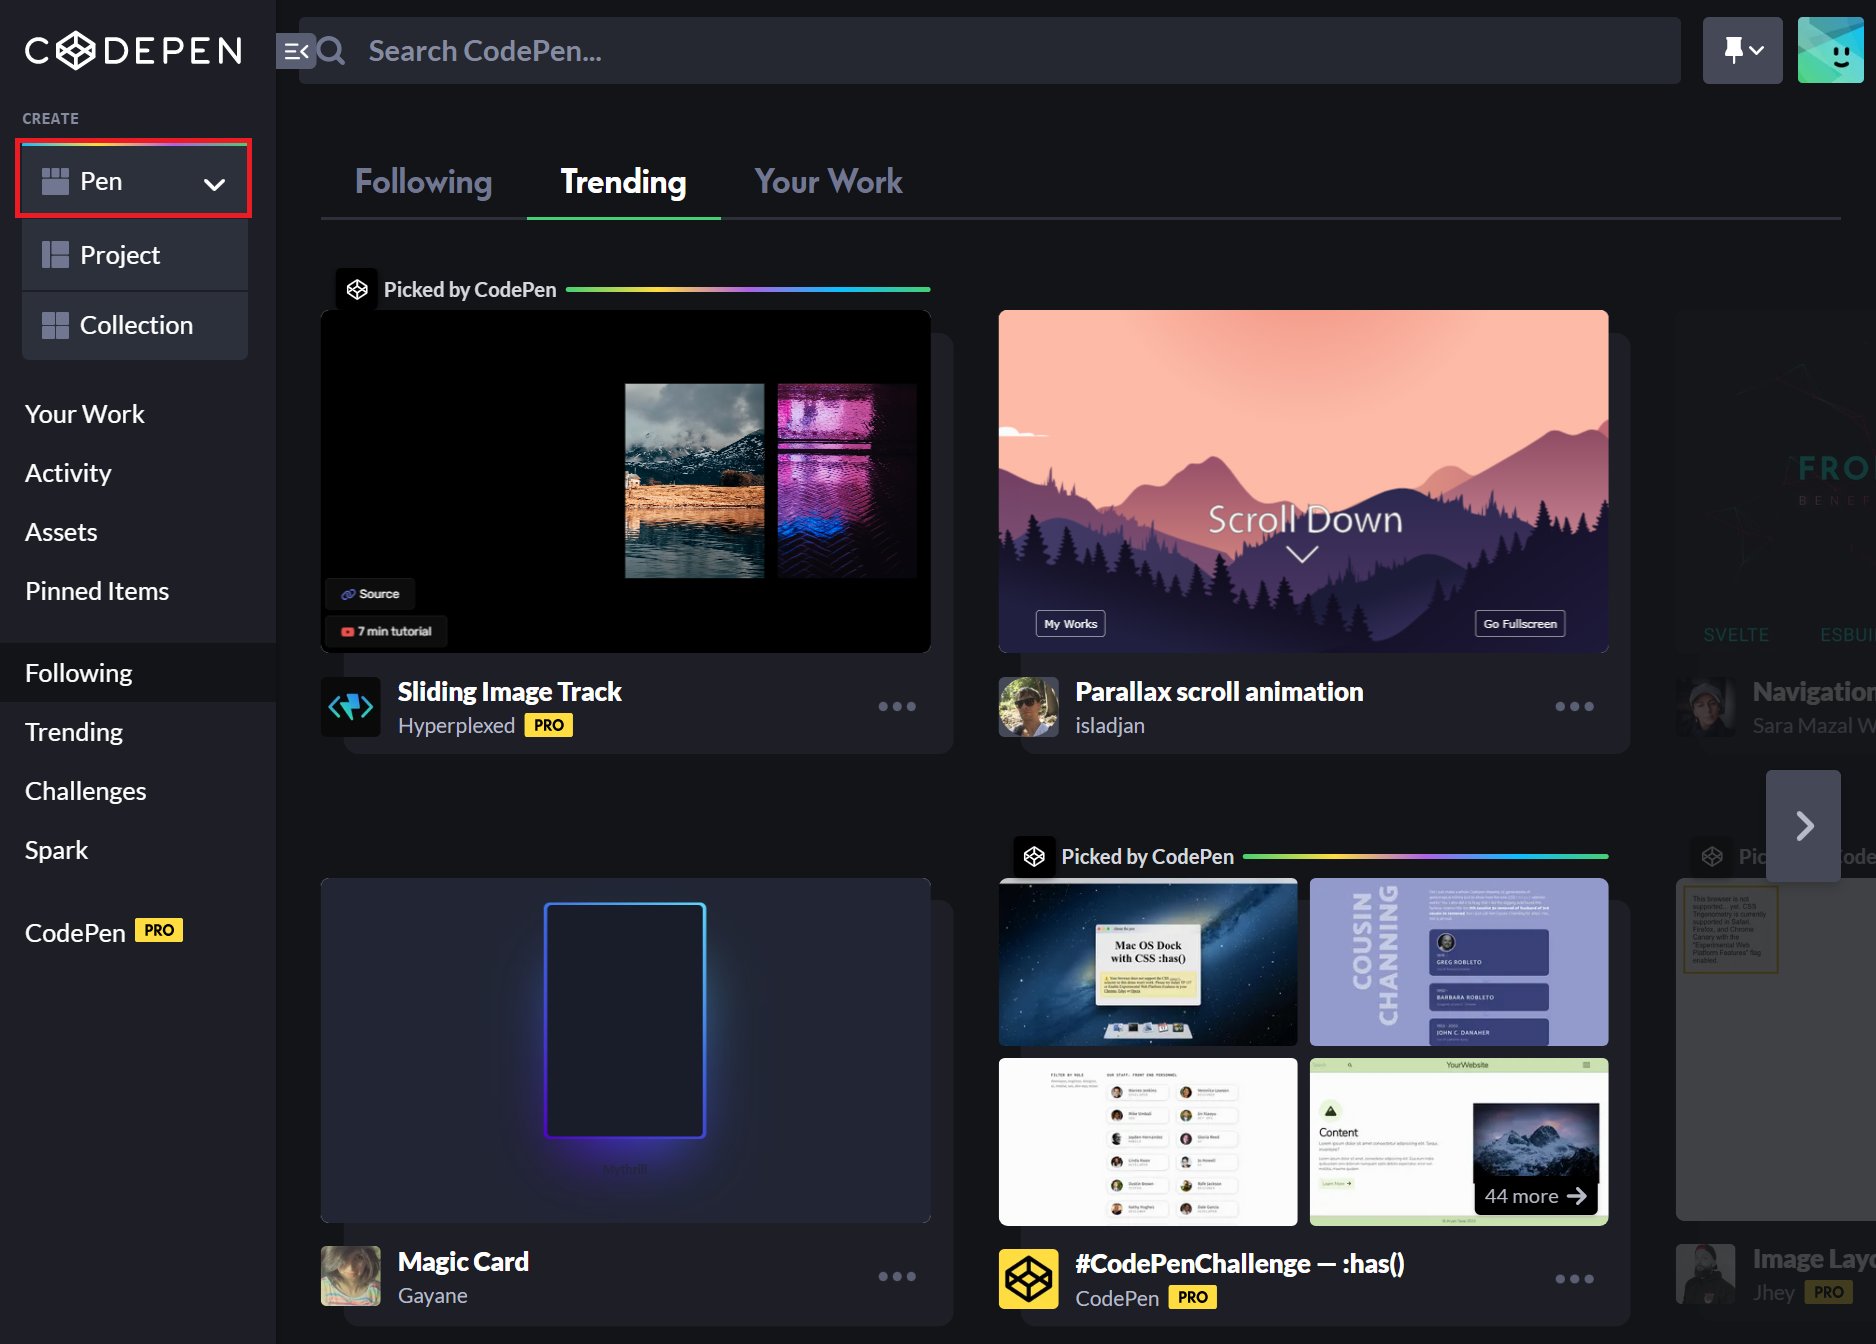Click the pin icon in the header
This screenshot has height=1344, width=1876.
point(1733,50)
